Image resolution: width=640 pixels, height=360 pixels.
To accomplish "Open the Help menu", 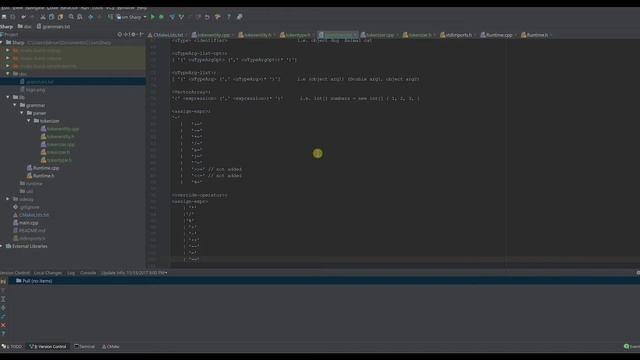I will coord(142,8).
